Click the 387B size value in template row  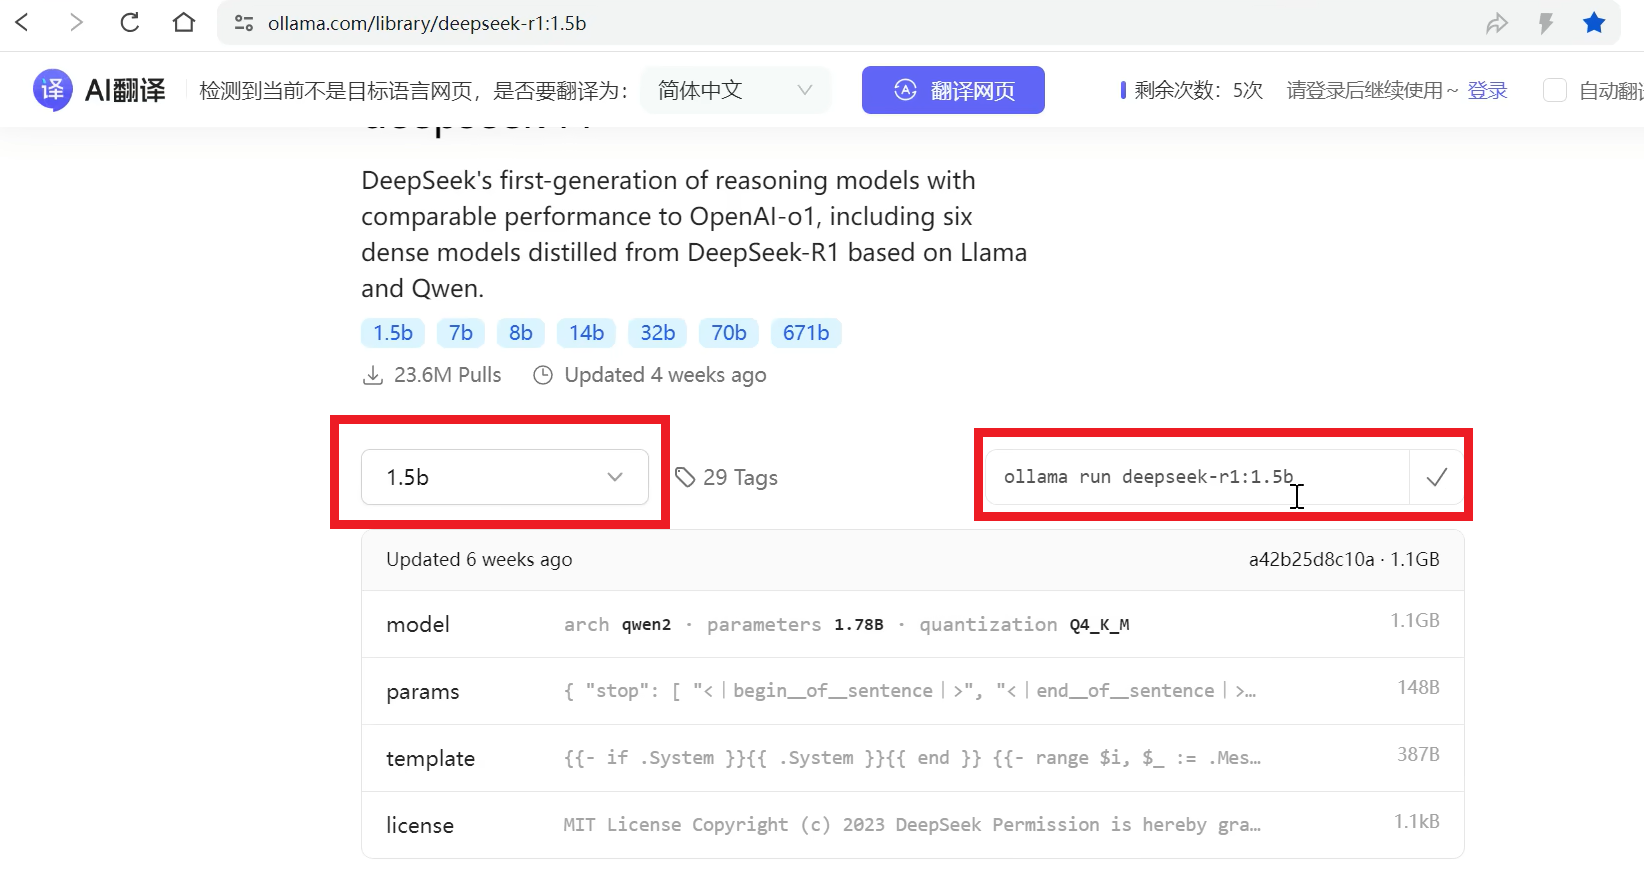[x=1418, y=754]
